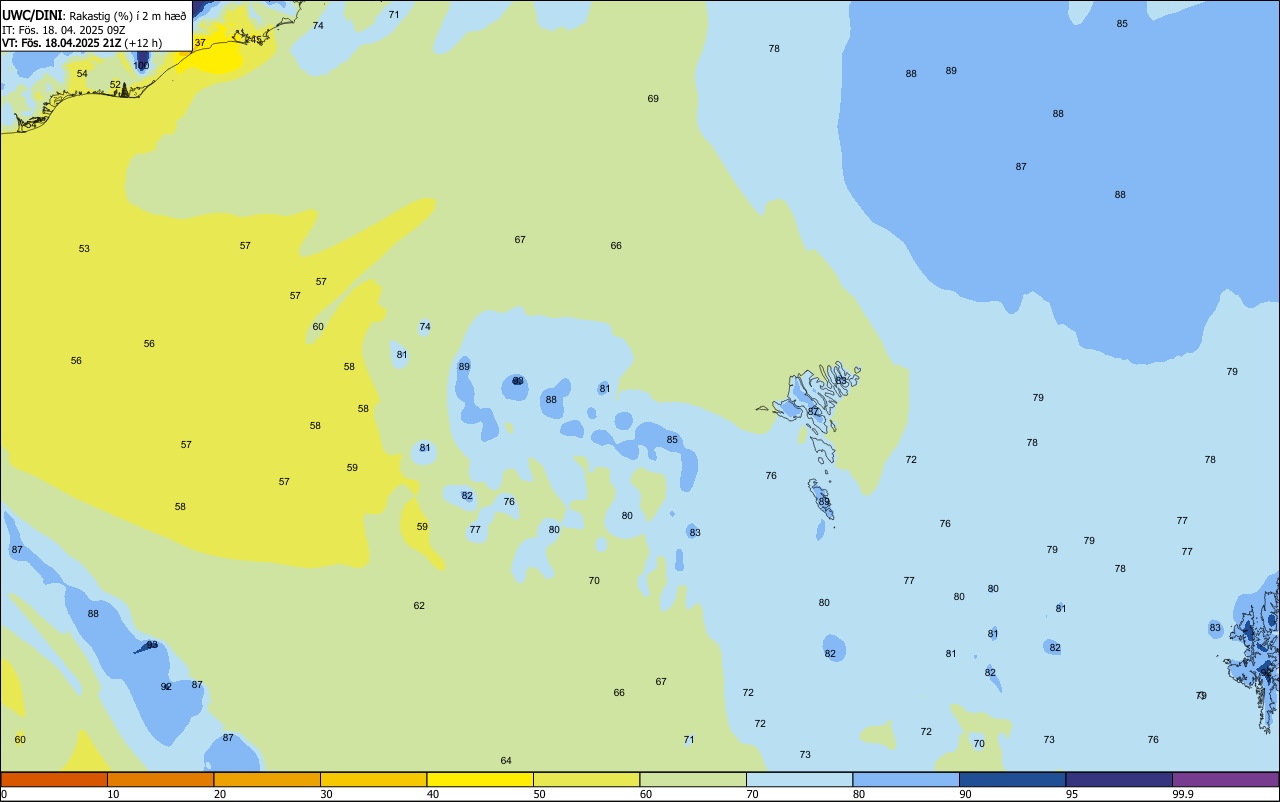Click the legend tick label 99.9

point(1183,794)
